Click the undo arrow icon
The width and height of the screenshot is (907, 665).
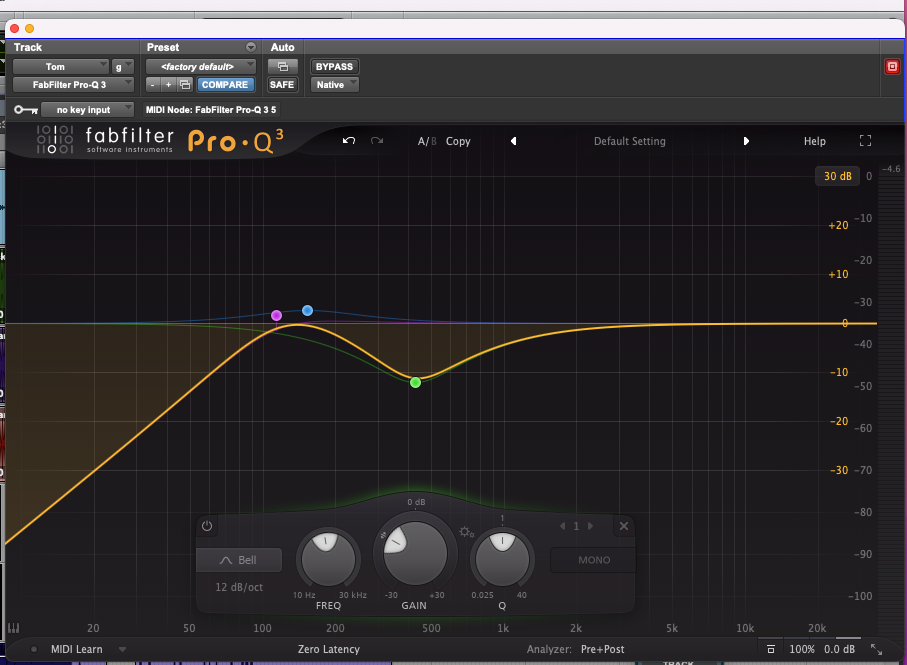click(349, 141)
